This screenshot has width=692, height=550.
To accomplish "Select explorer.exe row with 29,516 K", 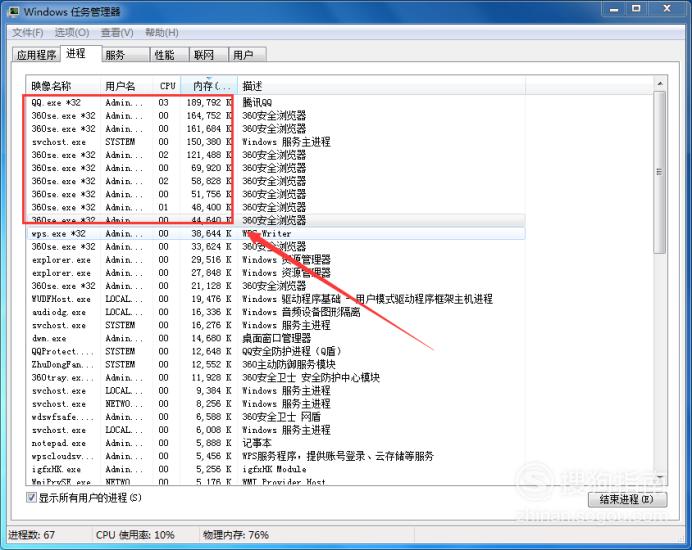I will tap(276, 260).
